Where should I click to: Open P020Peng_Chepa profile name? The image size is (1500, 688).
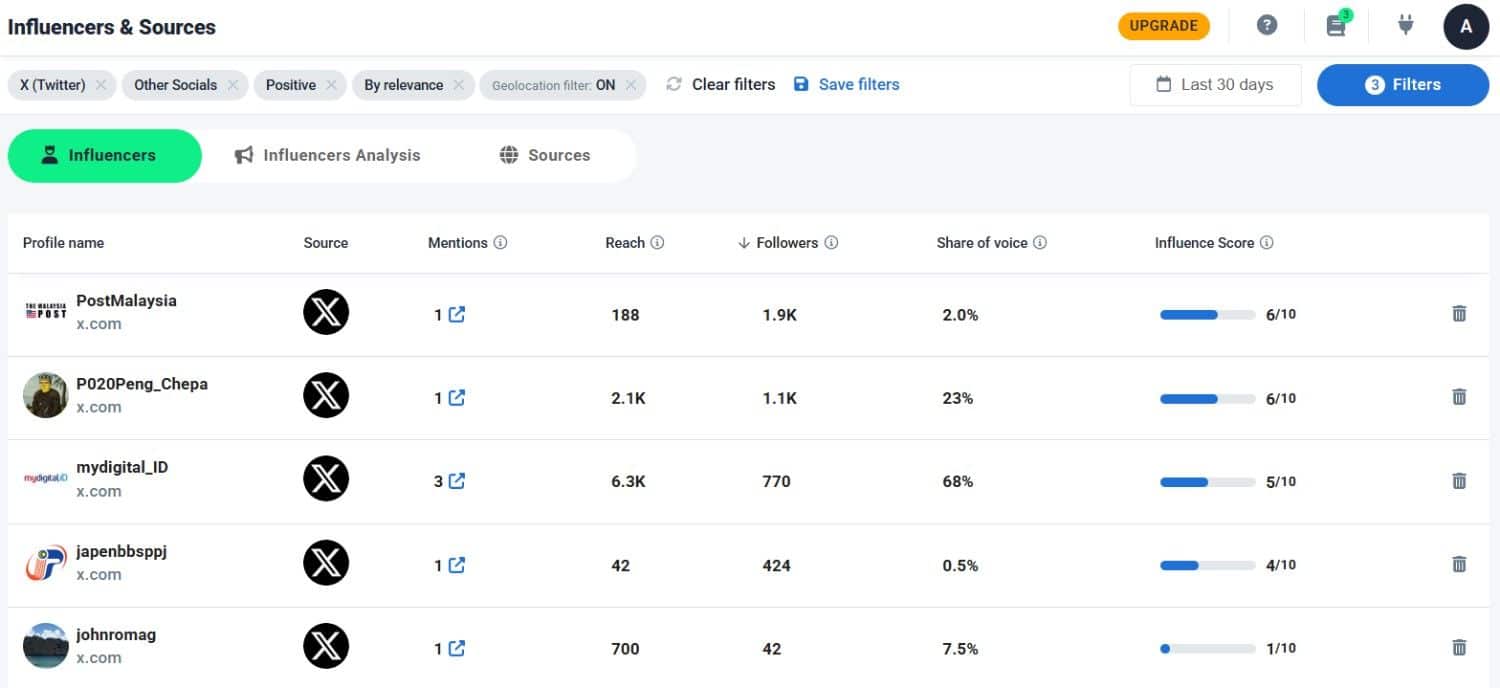tap(142, 384)
